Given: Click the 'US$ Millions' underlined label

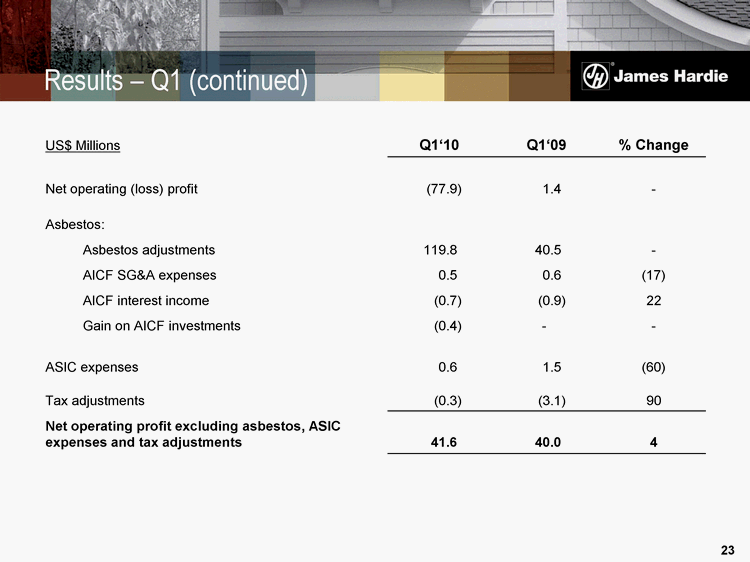Looking at the screenshot, I should 83,146.
